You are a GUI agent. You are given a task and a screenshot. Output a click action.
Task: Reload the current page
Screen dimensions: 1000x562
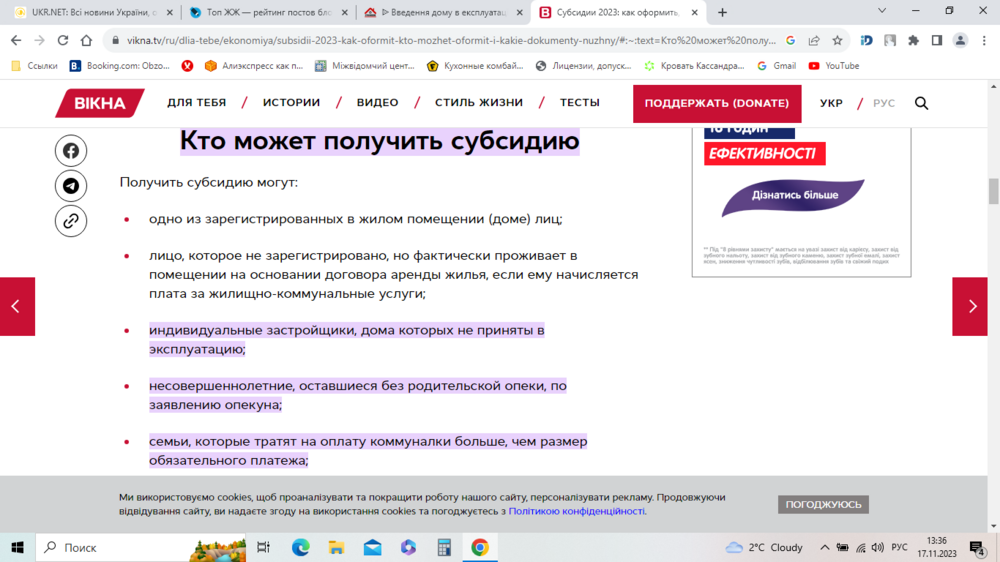pyautogui.click(x=62, y=40)
